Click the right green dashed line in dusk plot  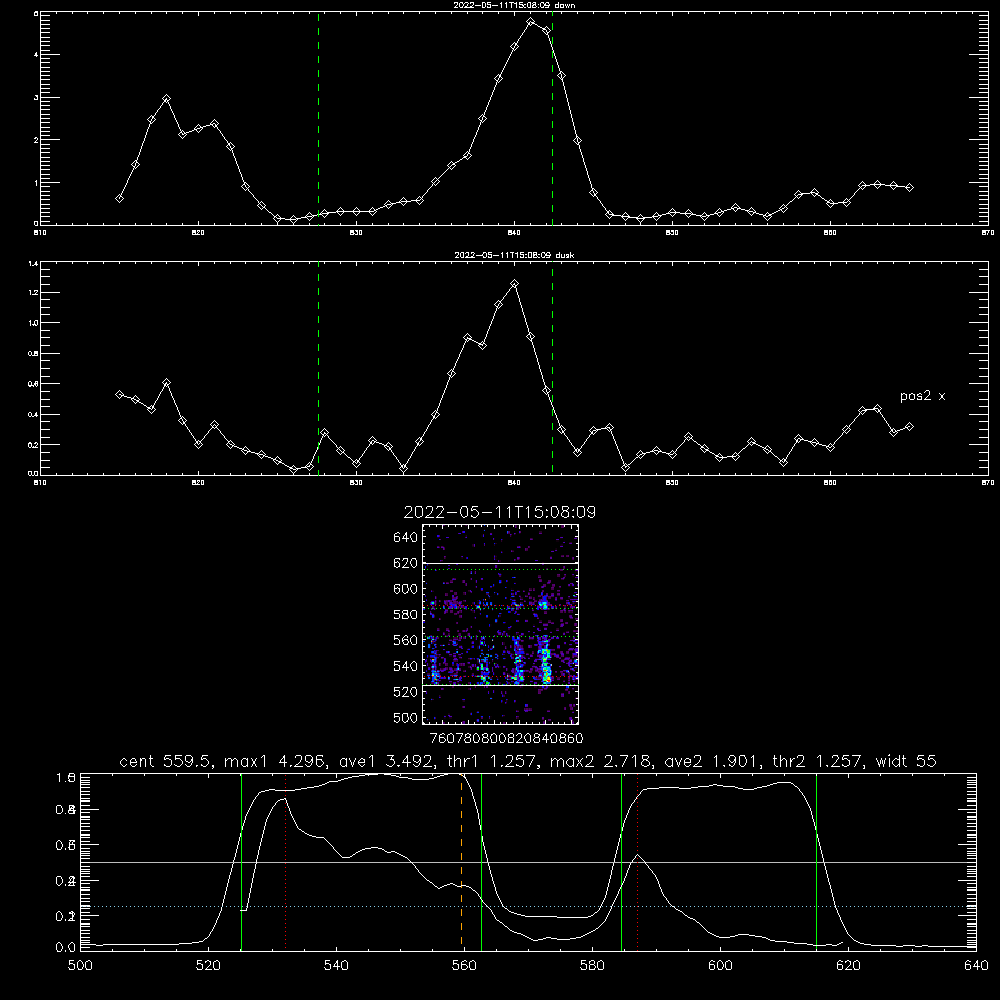coord(552,368)
